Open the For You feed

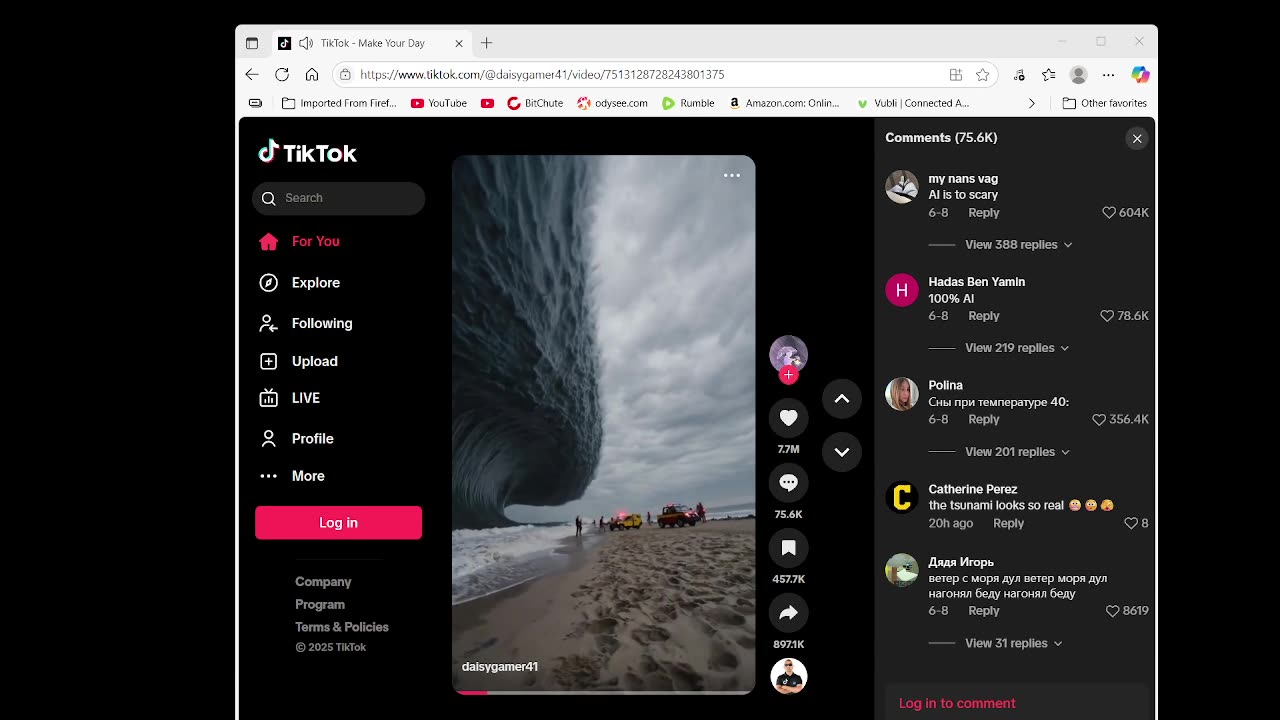299,241
